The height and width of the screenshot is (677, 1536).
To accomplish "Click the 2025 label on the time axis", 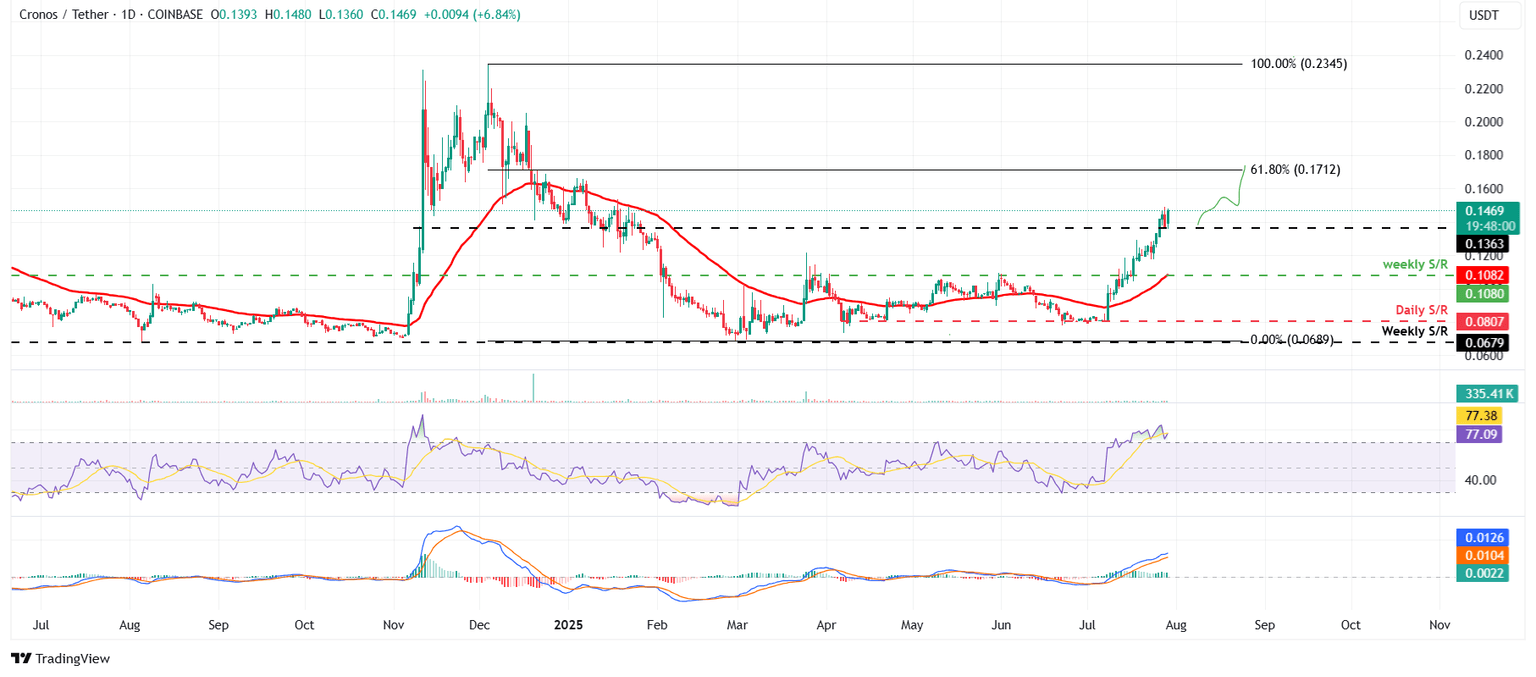I will pos(569,624).
